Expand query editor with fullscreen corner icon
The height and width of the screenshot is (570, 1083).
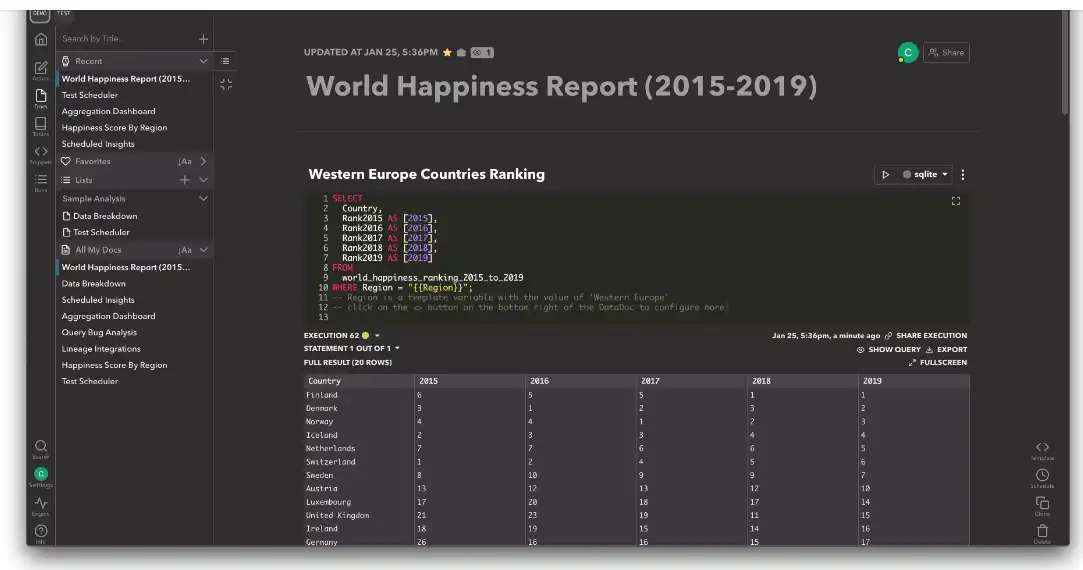coord(956,201)
